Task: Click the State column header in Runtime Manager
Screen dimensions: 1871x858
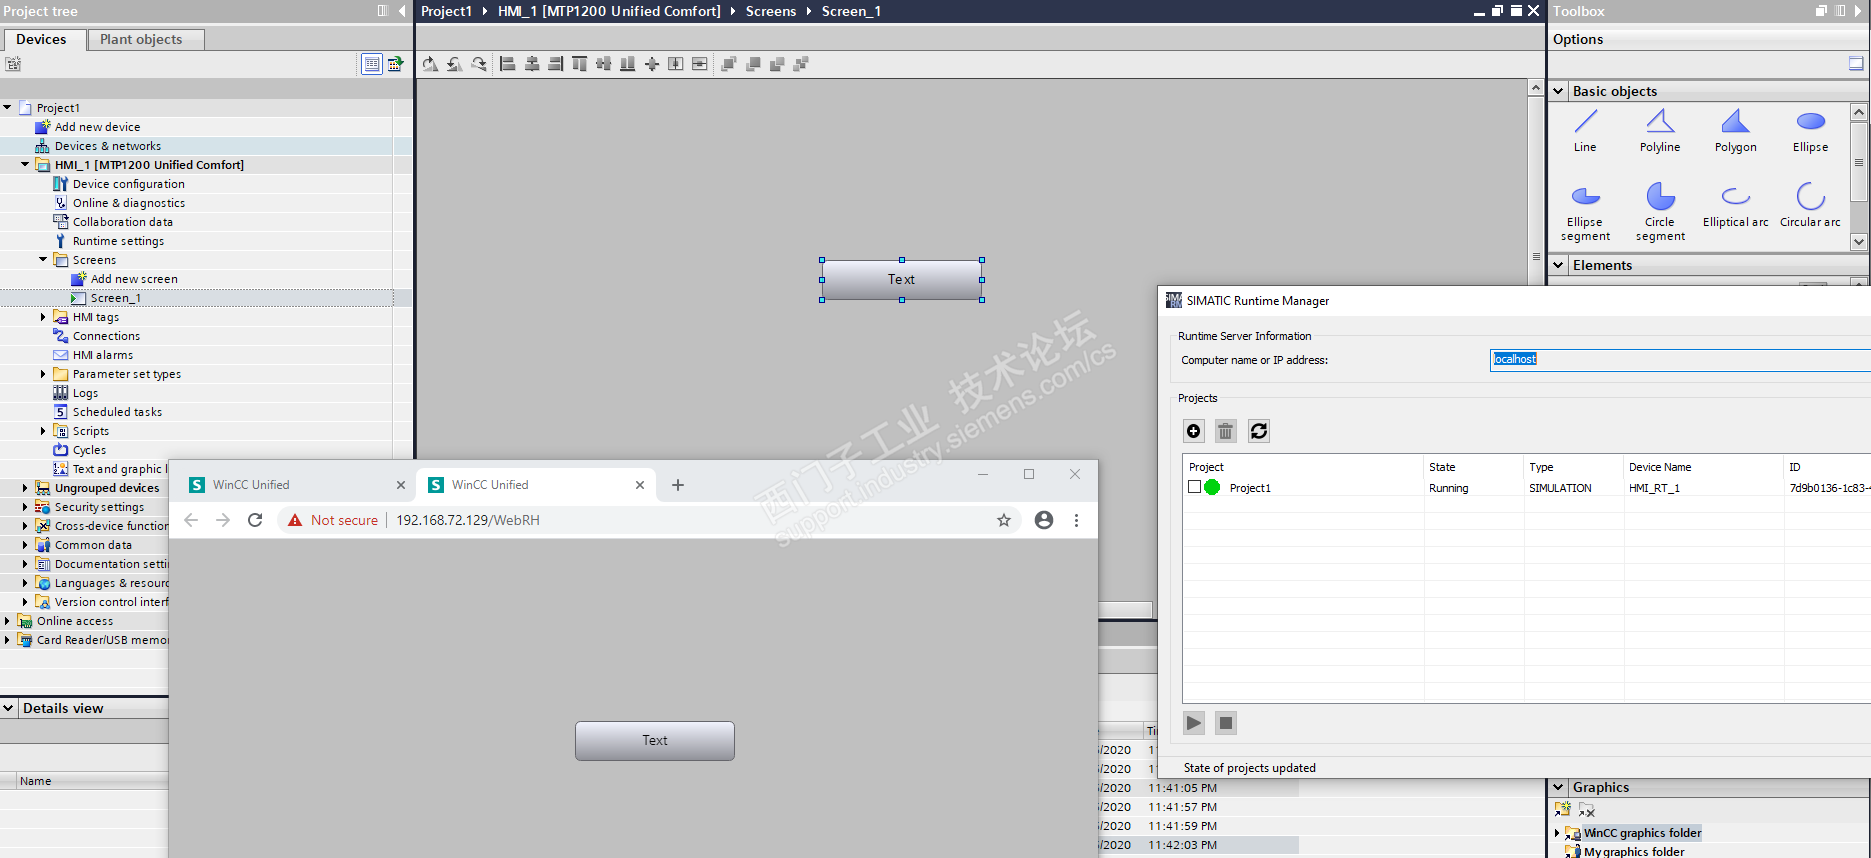Action: click(x=1474, y=467)
